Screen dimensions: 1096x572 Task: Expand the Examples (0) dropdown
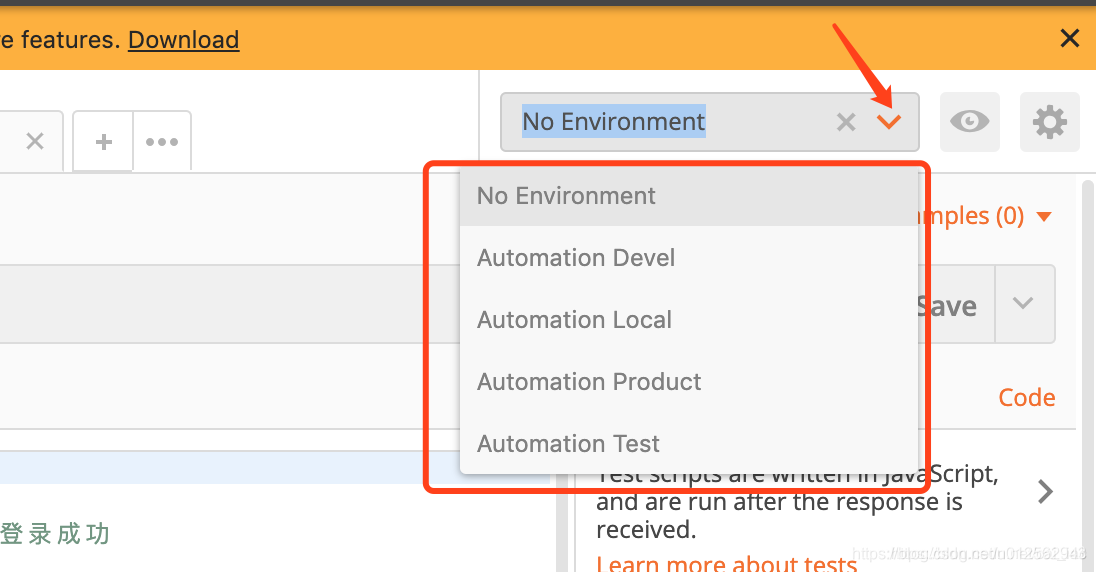(986, 216)
